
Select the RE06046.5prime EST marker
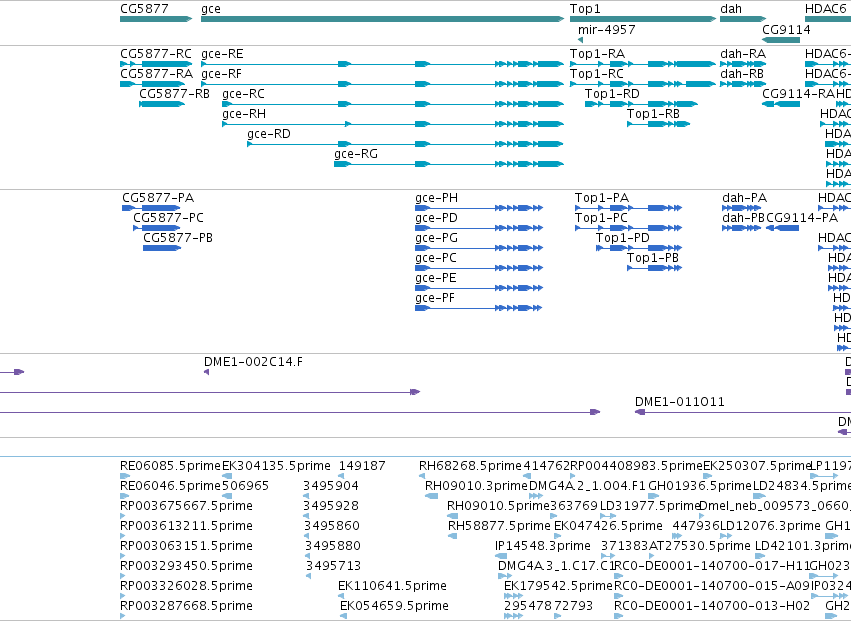pos(125,496)
